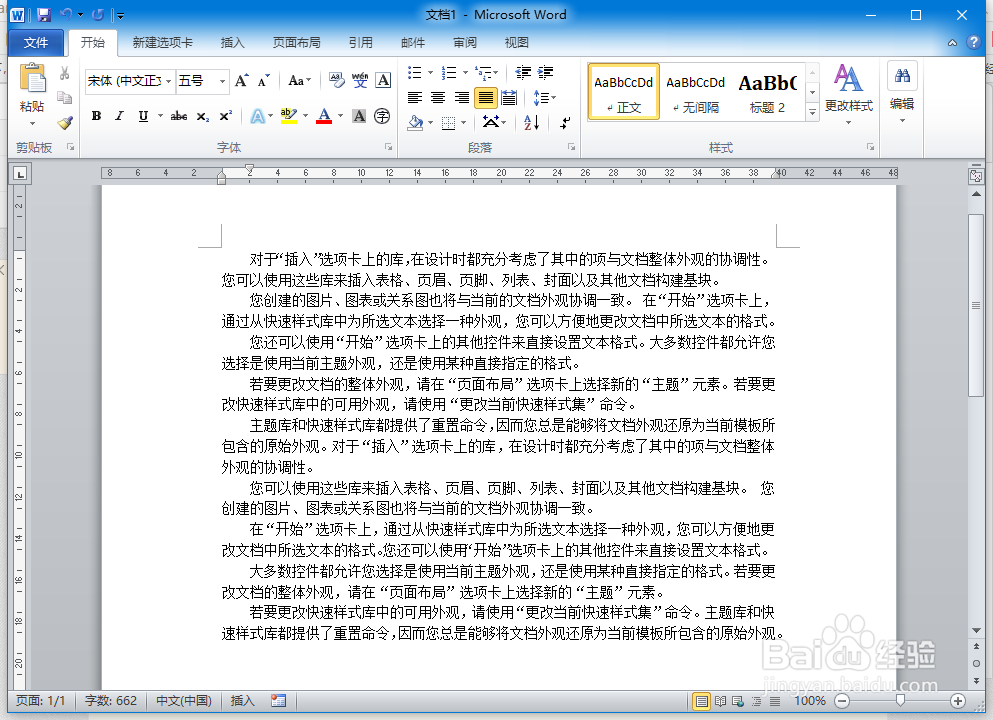This screenshot has height=720, width=993.
Task: Apply Superscript to text
Action: click(225, 114)
